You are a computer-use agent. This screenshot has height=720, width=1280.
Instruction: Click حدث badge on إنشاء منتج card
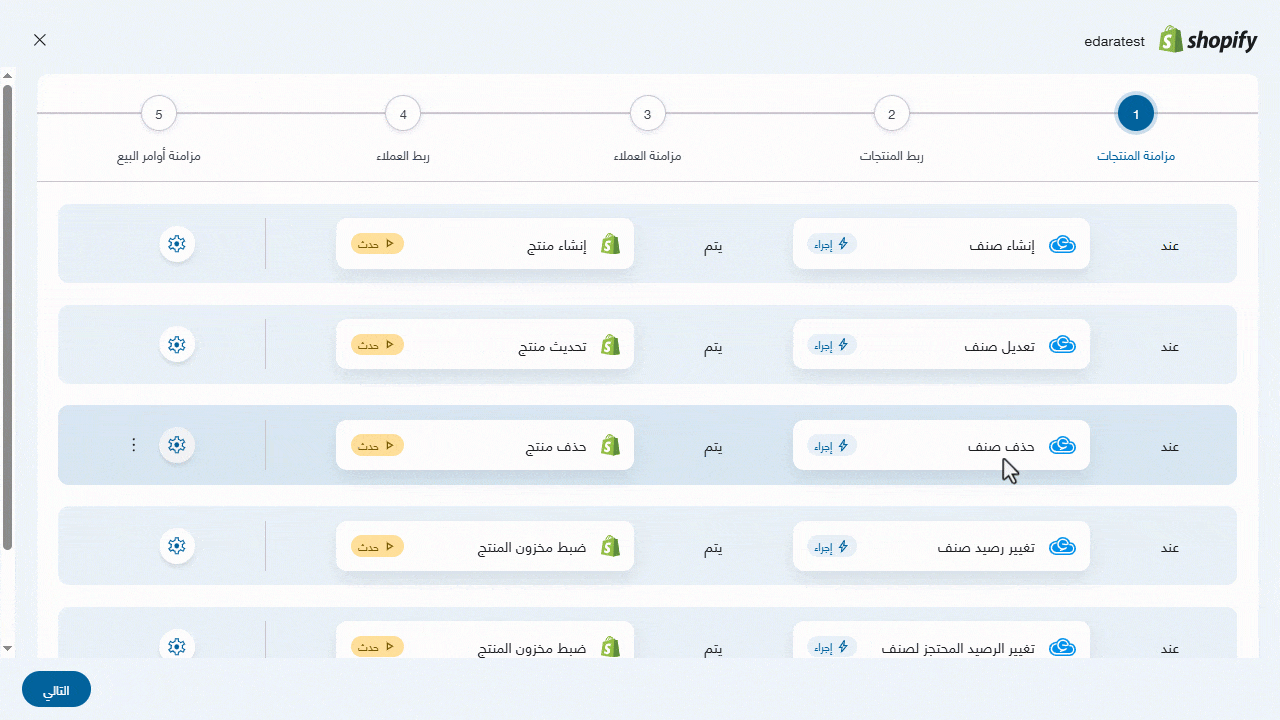(x=377, y=244)
